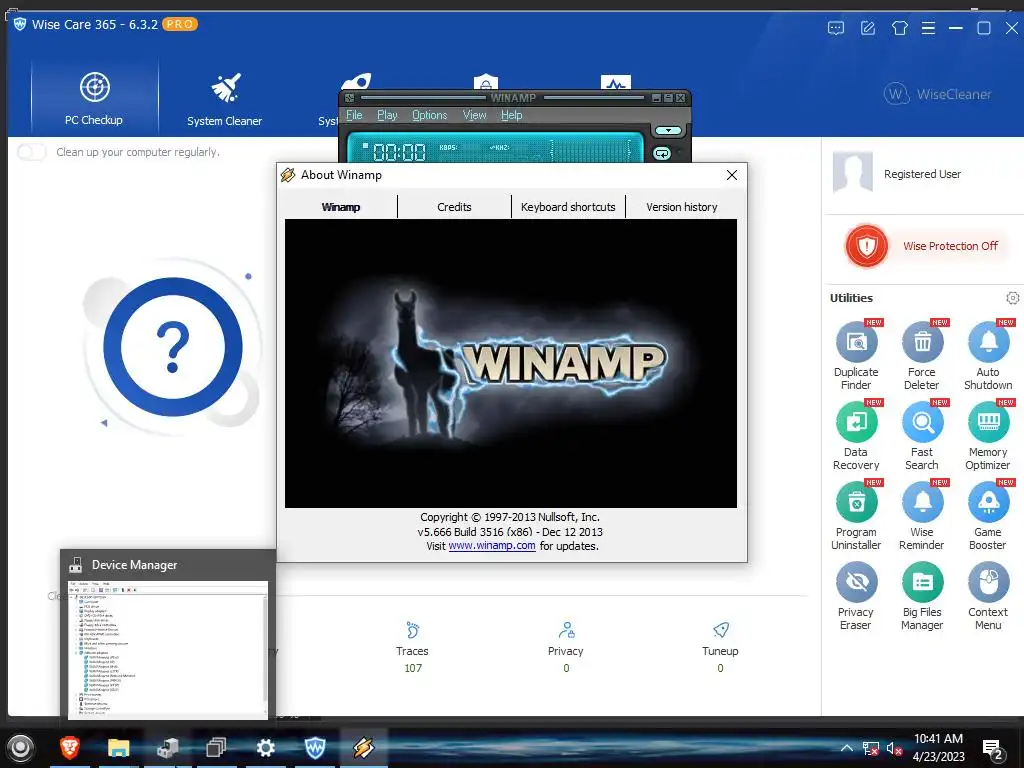Launch Game Booster utility

point(987,516)
